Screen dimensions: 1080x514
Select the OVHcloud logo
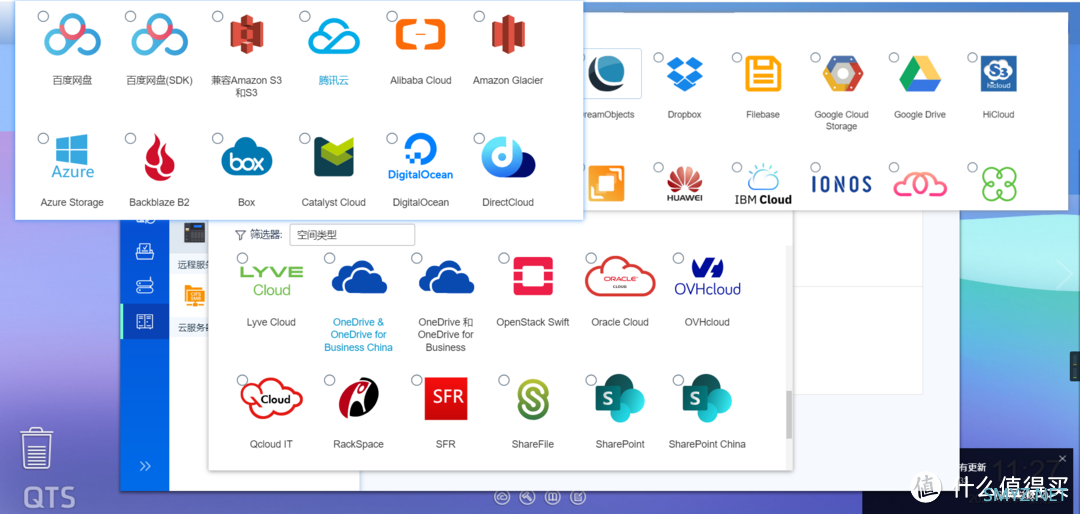click(707, 277)
